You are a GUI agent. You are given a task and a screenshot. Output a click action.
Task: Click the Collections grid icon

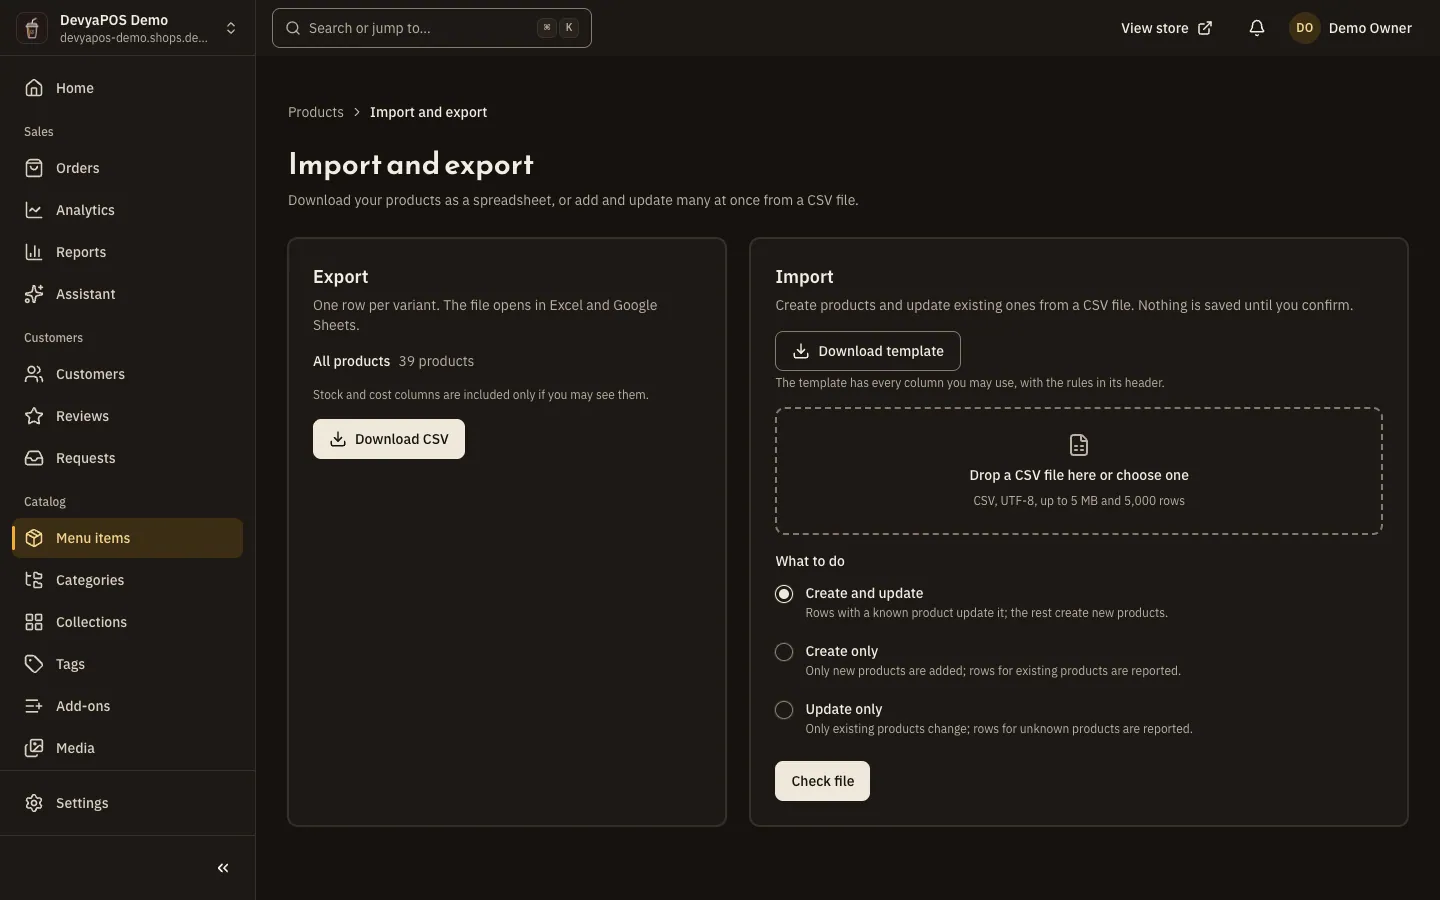(x=34, y=622)
